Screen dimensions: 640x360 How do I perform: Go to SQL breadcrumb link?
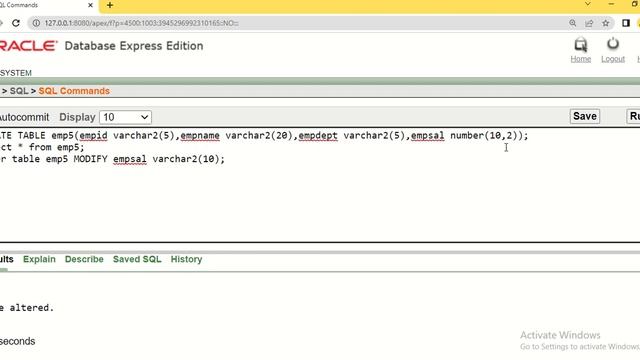point(19,91)
